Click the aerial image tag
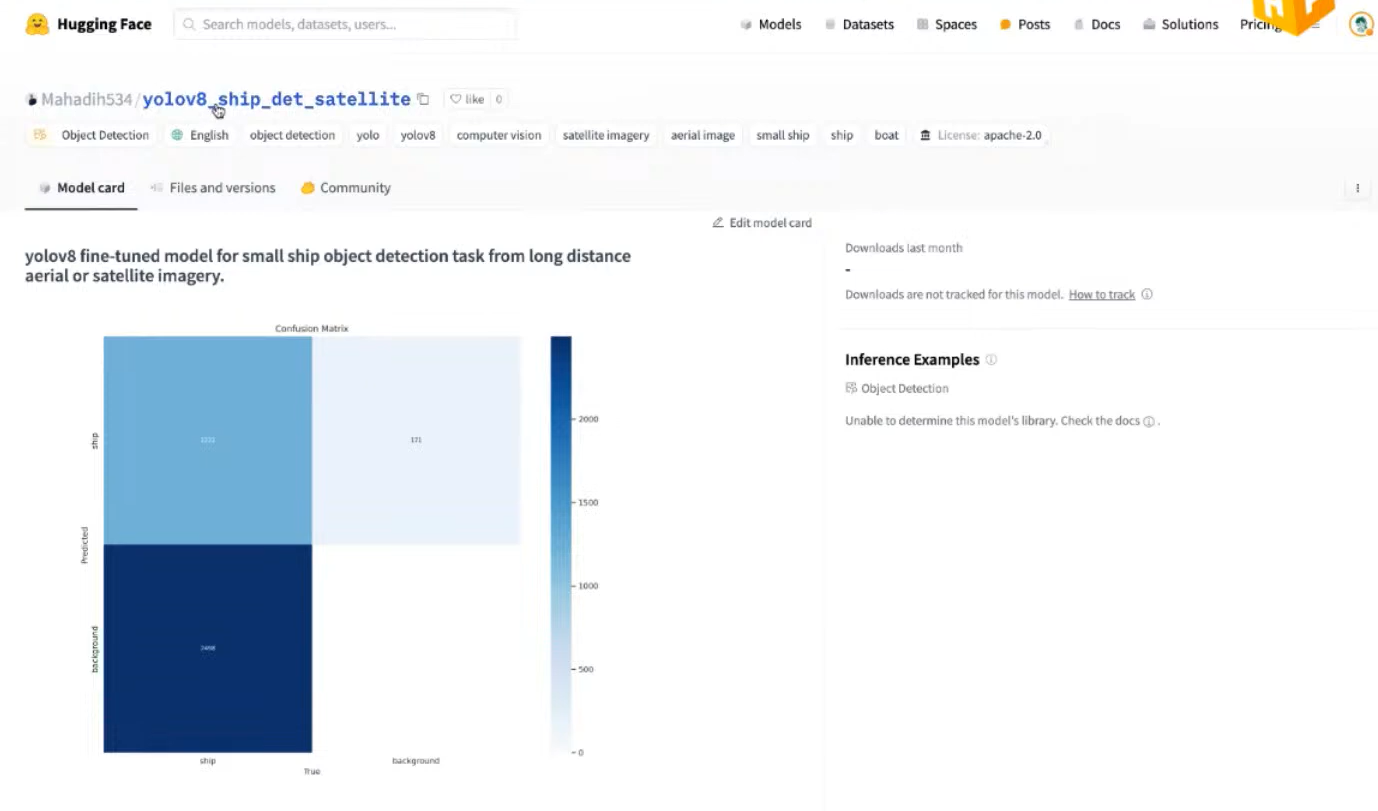This screenshot has height=811, width=1378. coord(703,135)
